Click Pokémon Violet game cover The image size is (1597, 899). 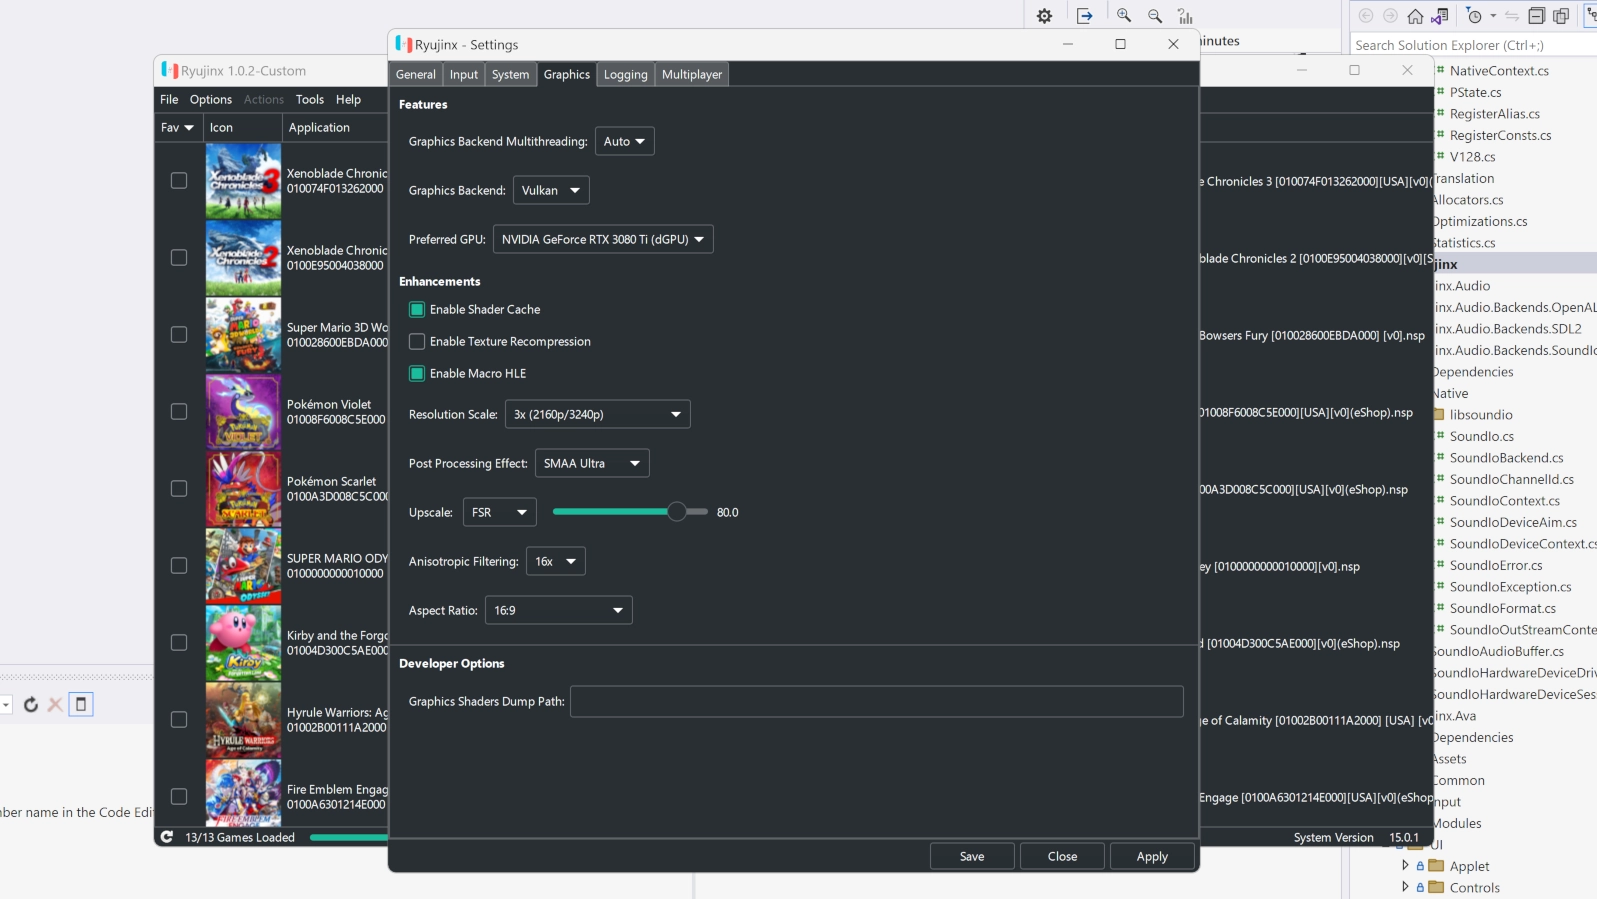click(x=243, y=412)
